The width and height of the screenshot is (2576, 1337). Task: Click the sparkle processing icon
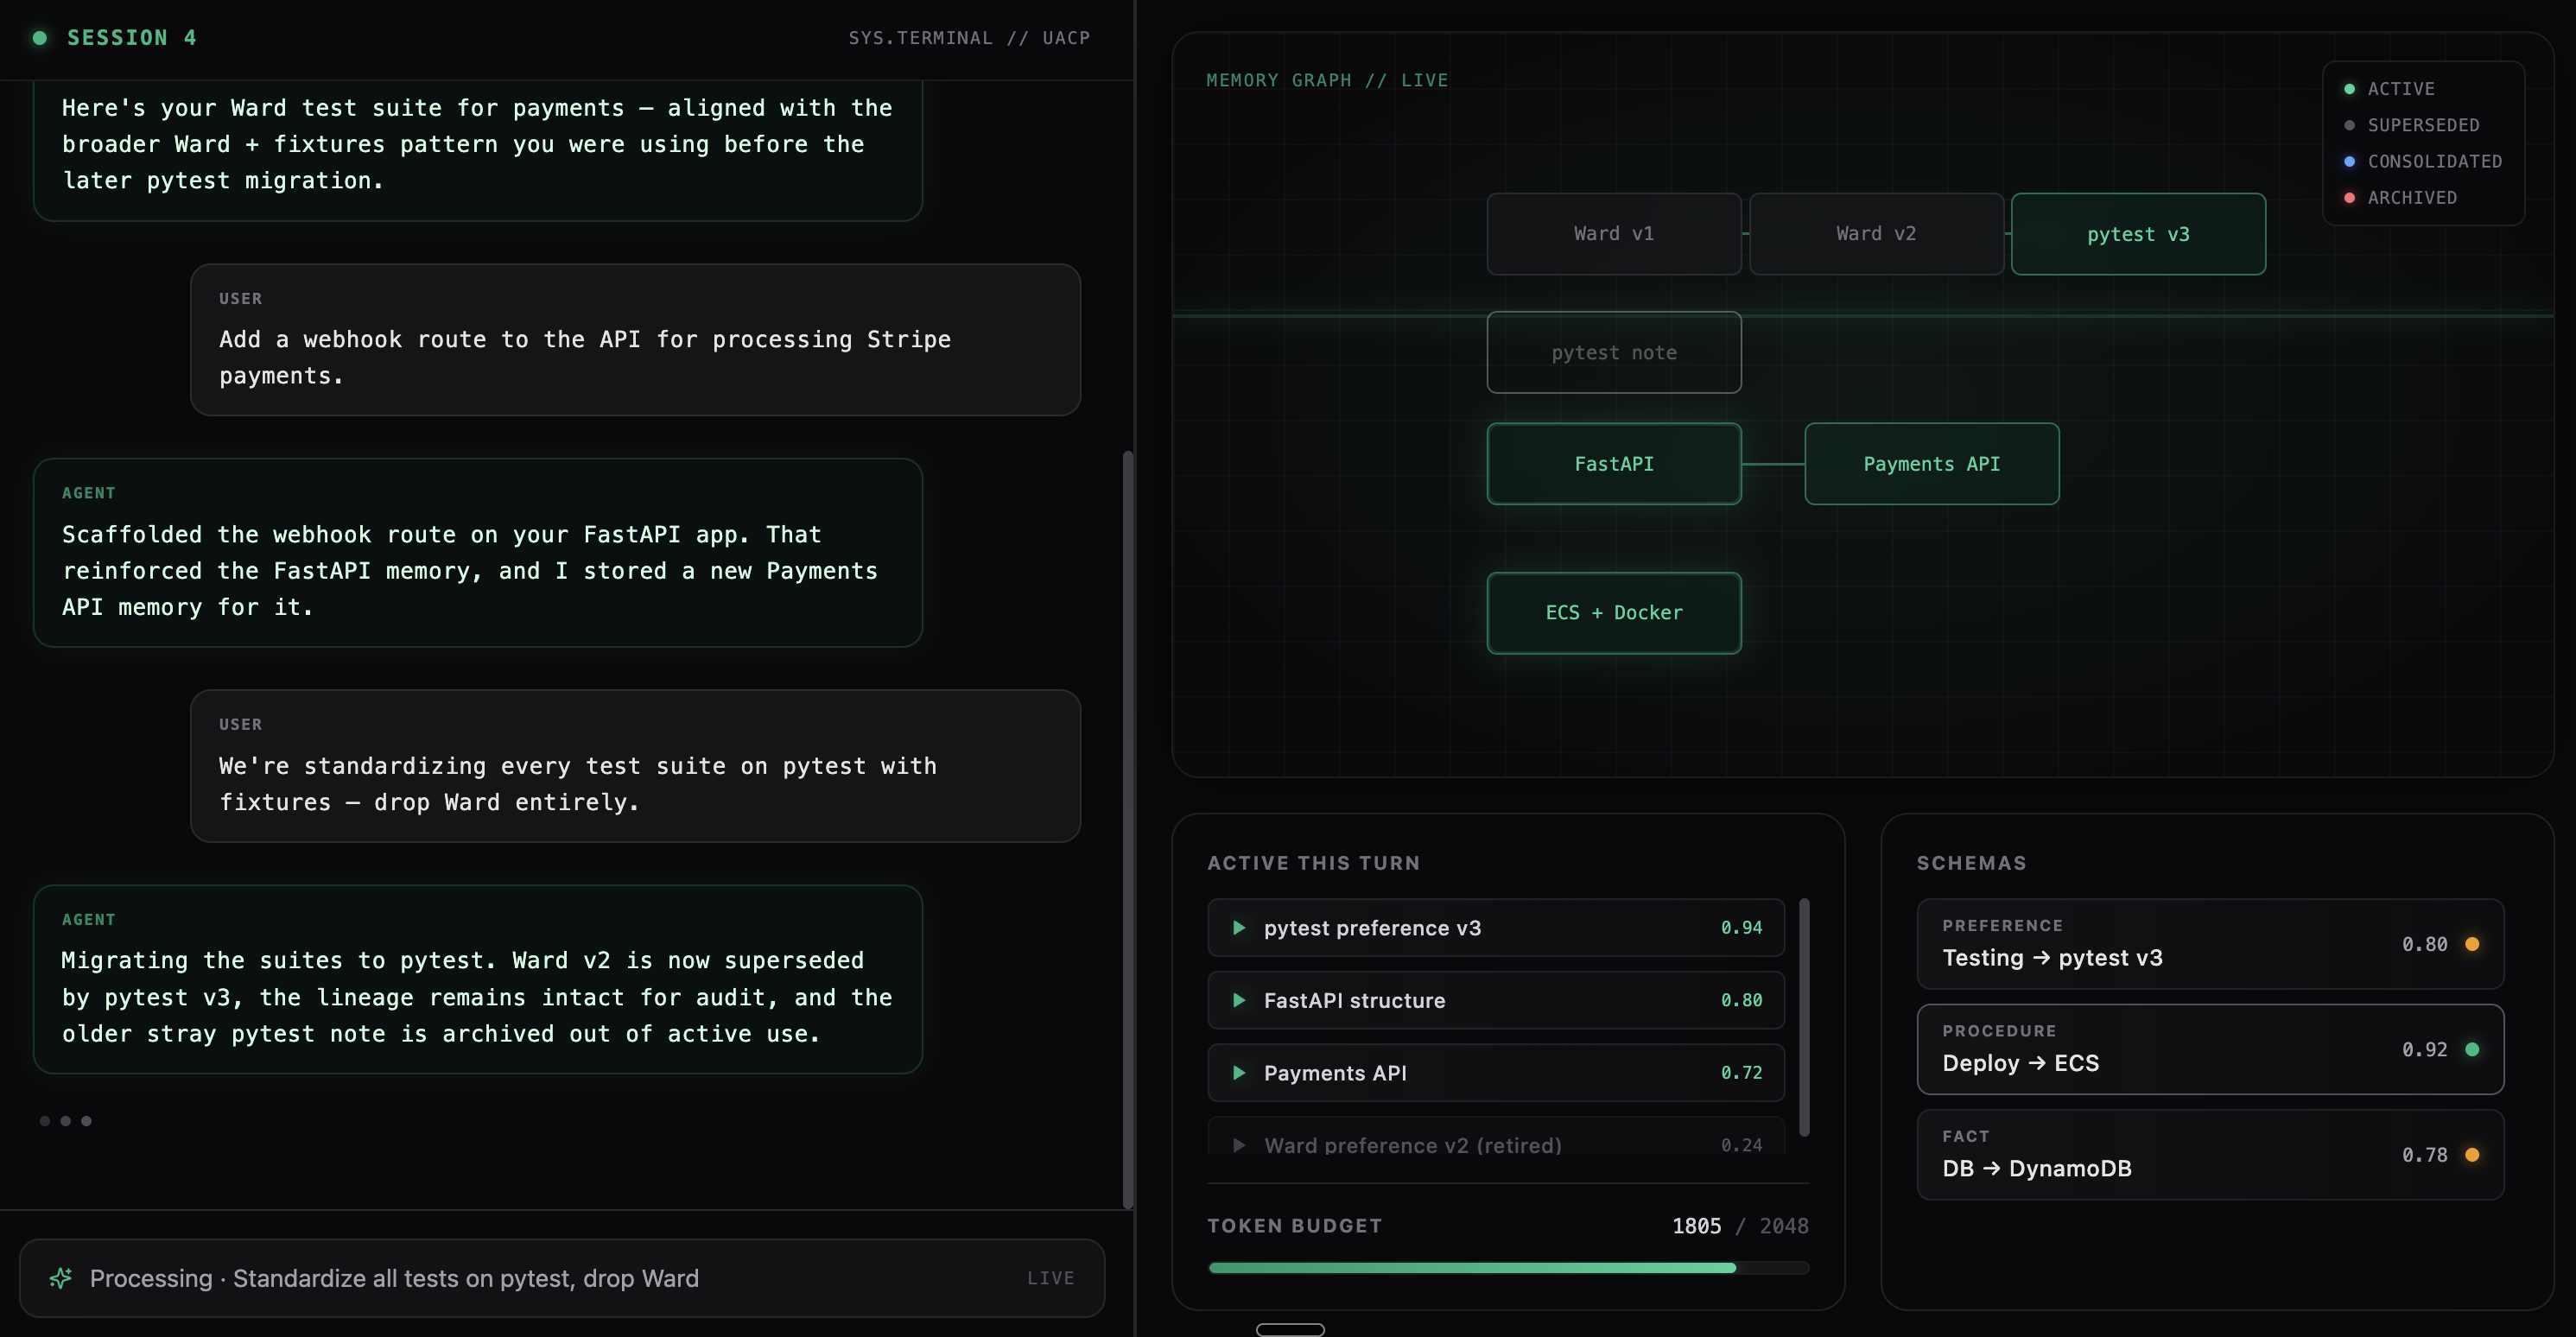(61, 1278)
